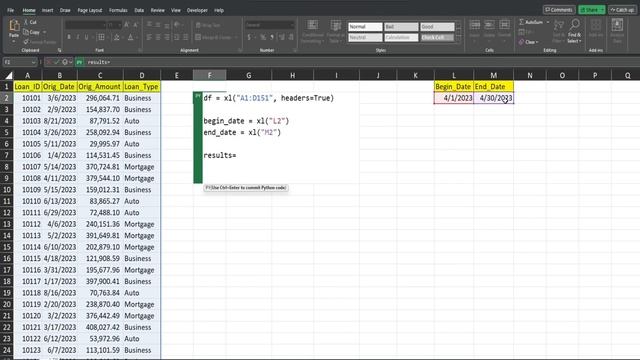Viewport: 640px width, 360px height.
Task: Click the green Share button
Action: click(x=591, y=10)
